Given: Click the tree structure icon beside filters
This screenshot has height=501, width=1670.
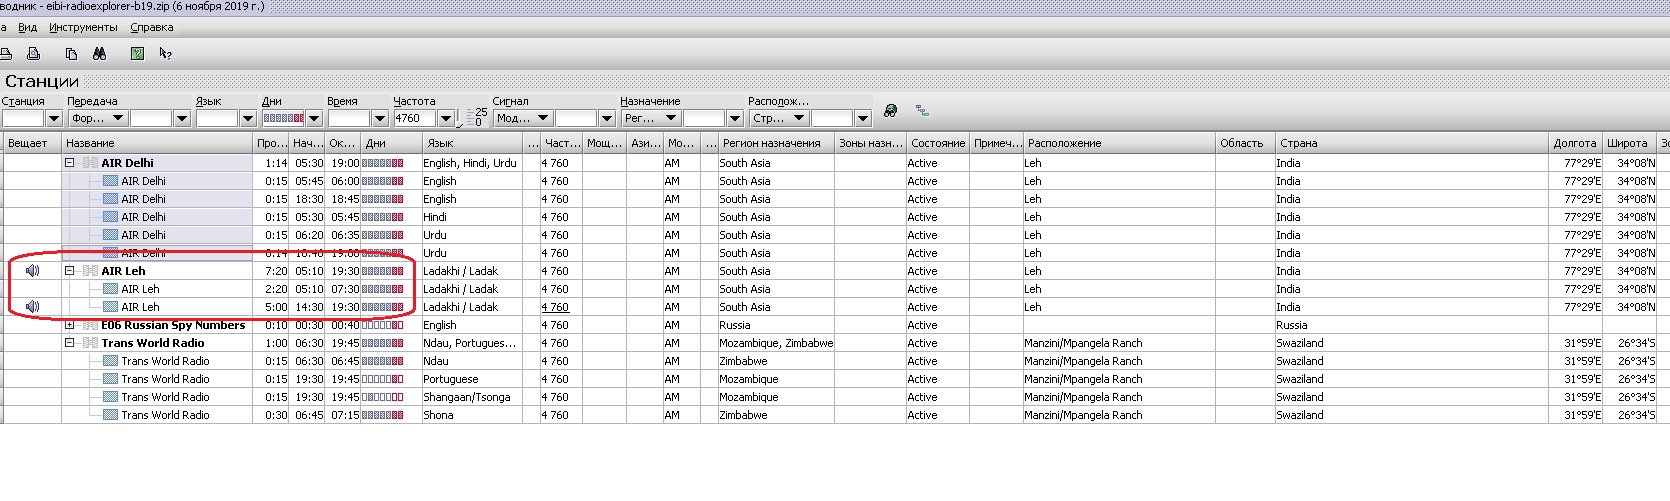Looking at the screenshot, I should pos(922,111).
